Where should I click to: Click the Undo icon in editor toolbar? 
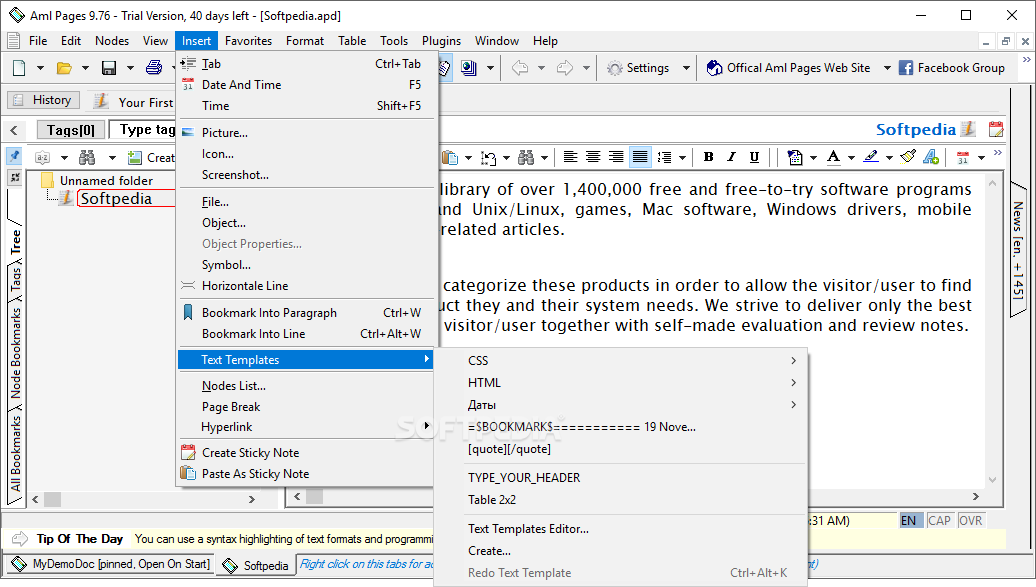[x=488, y=157]
